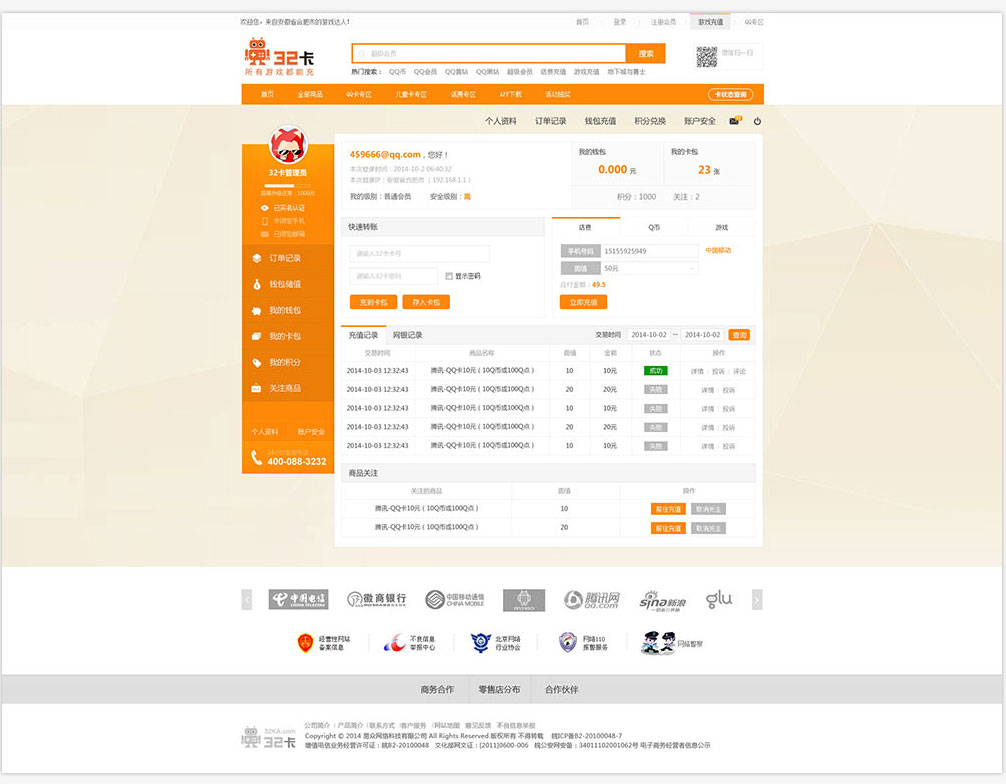Select the 网银记录 tab
Viewport: 1006px width, 784px height.
pyautogui.click(x=407, y=335)
